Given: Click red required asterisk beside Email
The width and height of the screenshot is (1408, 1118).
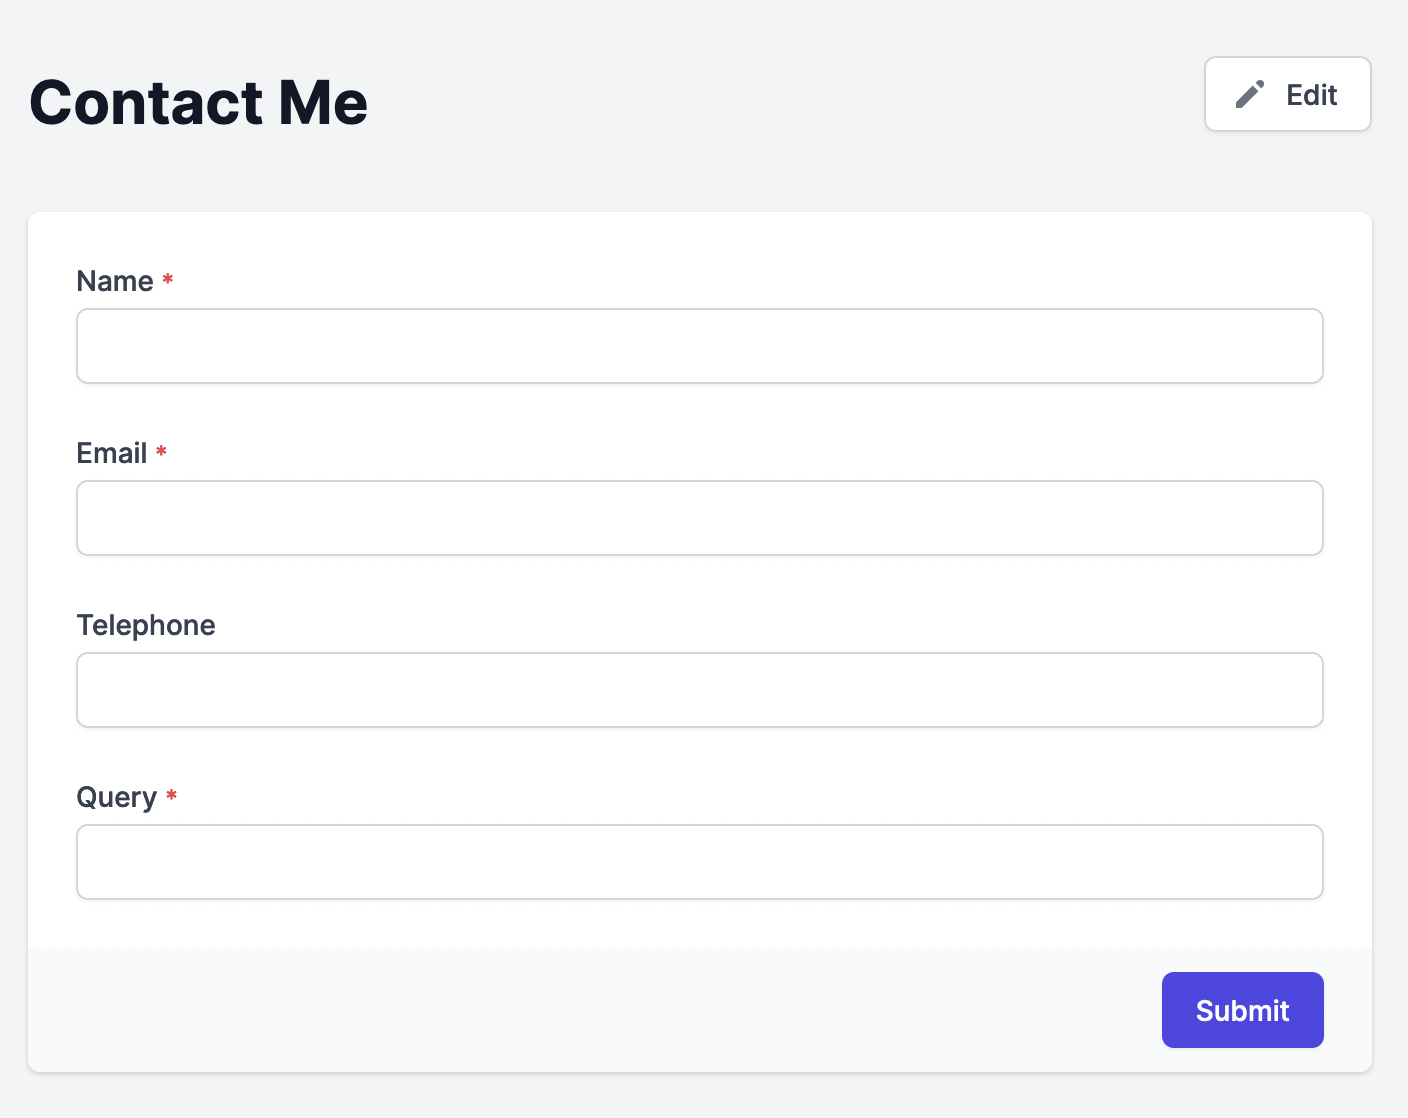Looking at the screenshot, I should [161, 451].
